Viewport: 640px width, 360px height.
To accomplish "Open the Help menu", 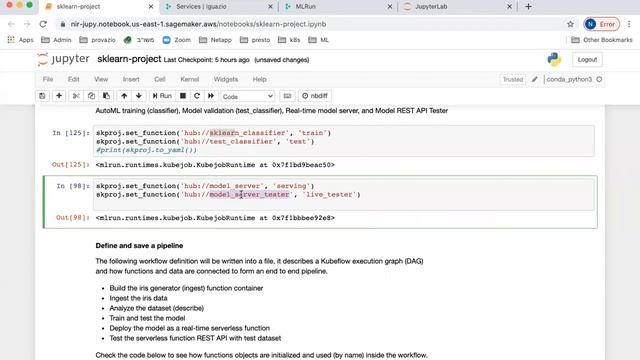I will click(x=259, y=79).
